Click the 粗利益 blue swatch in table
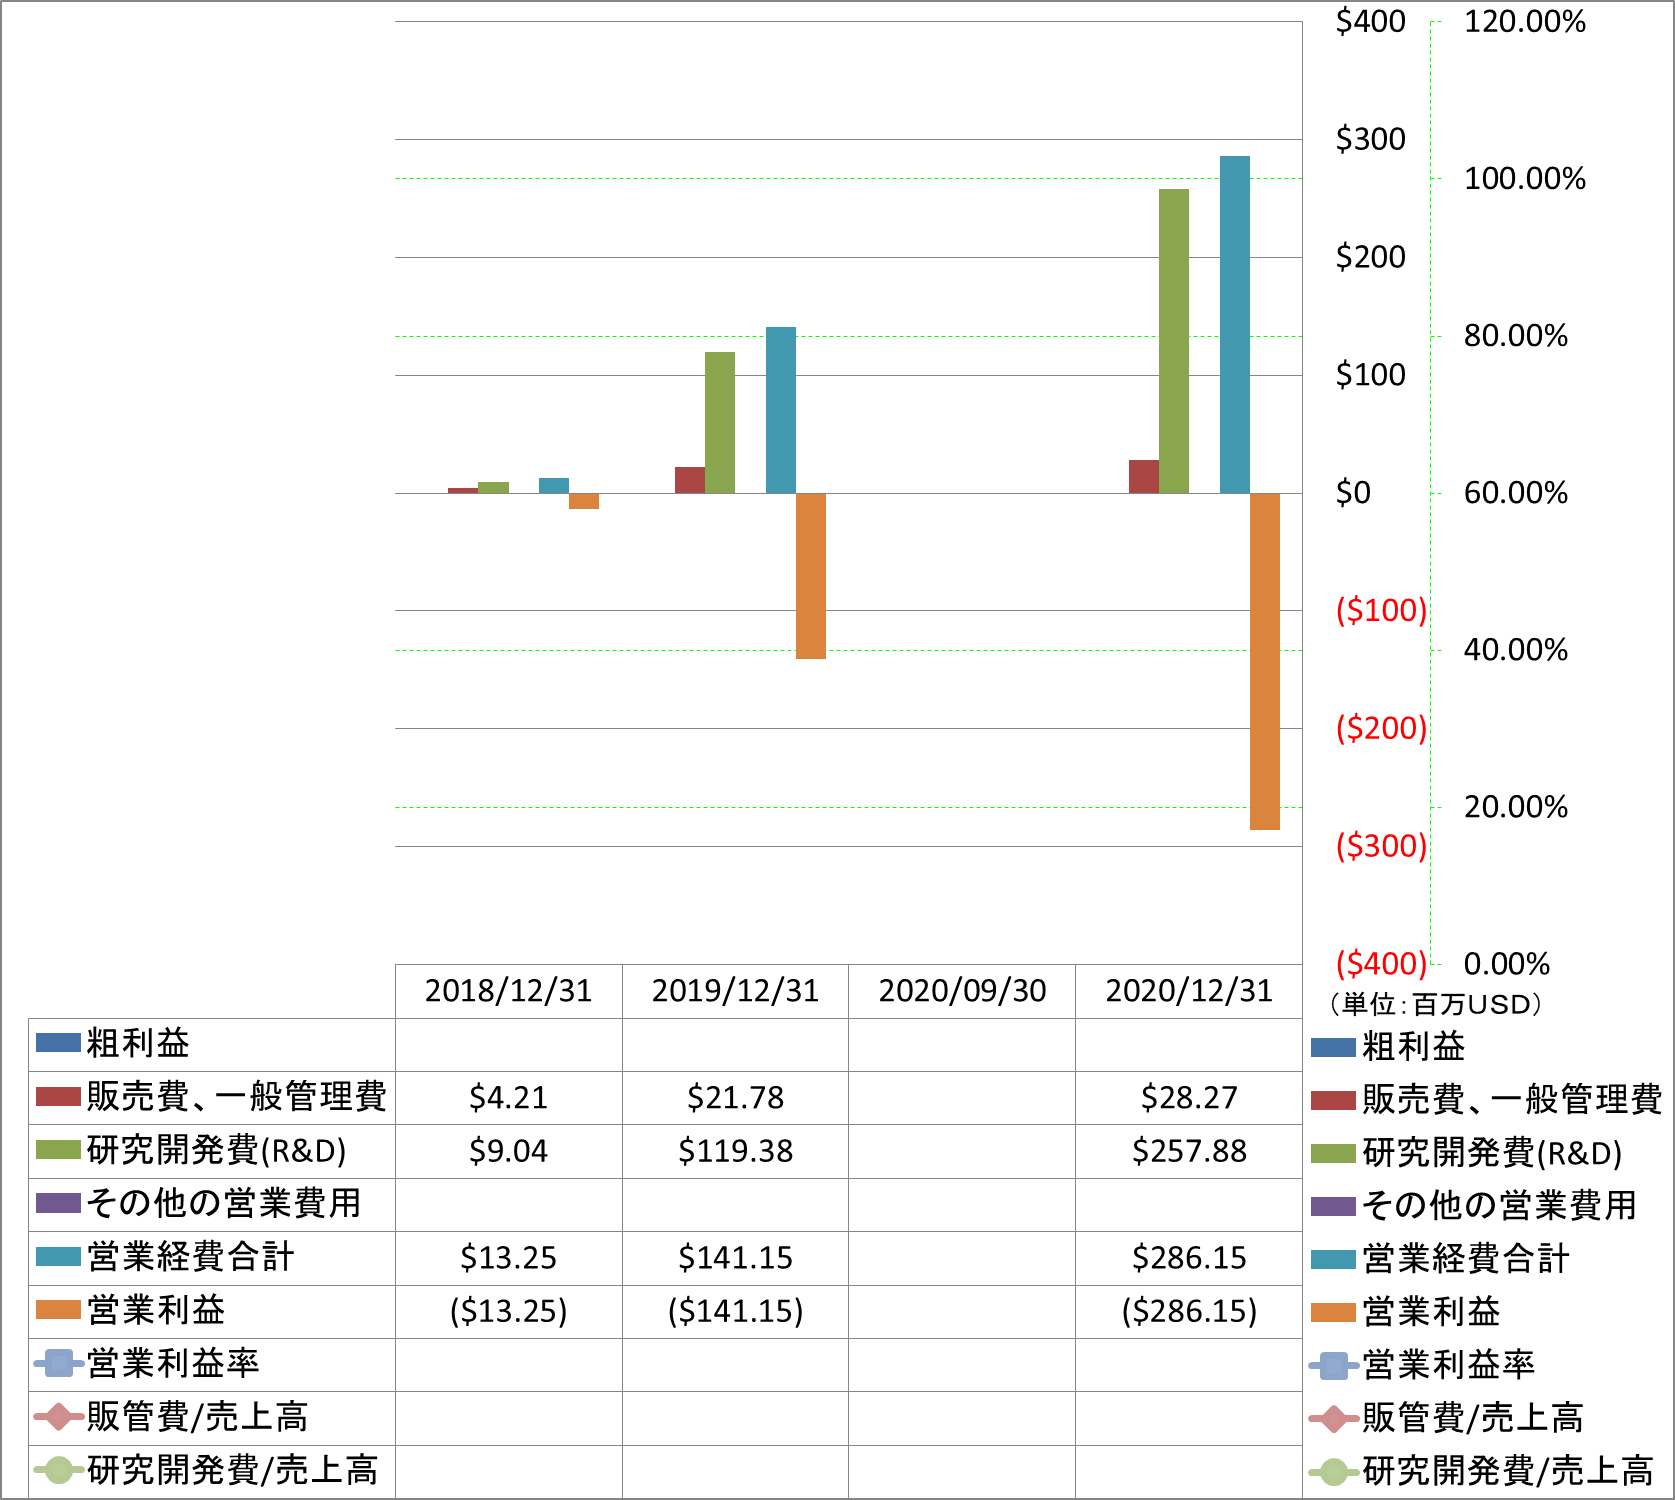This screenshot has width=1675, height=1500. coord(58,1043)
